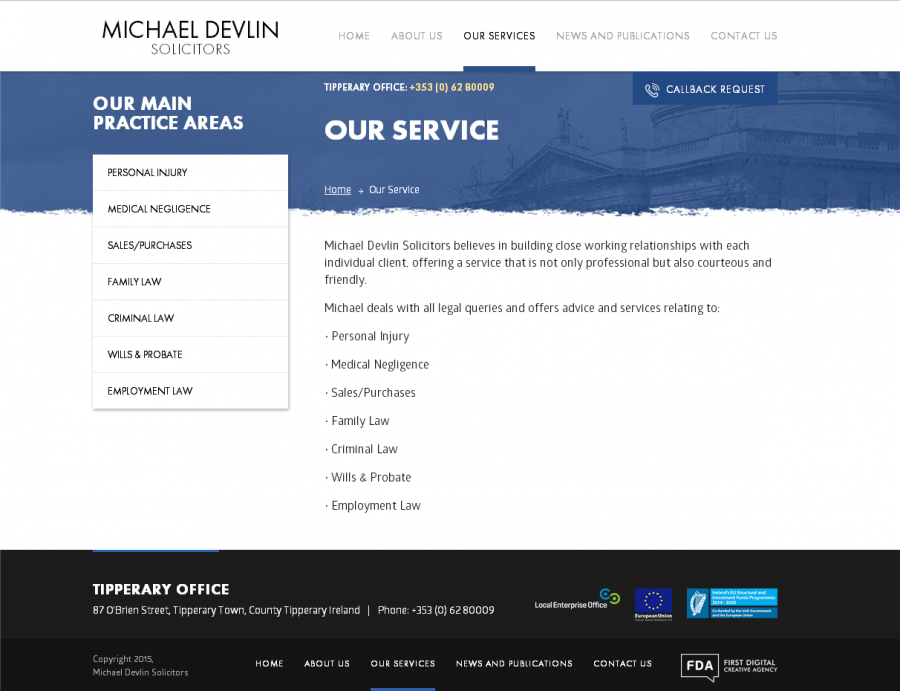This screenshot has height=691, width=900.
Task: Click the European Union flag logo
Action: [x=653, y=604]
